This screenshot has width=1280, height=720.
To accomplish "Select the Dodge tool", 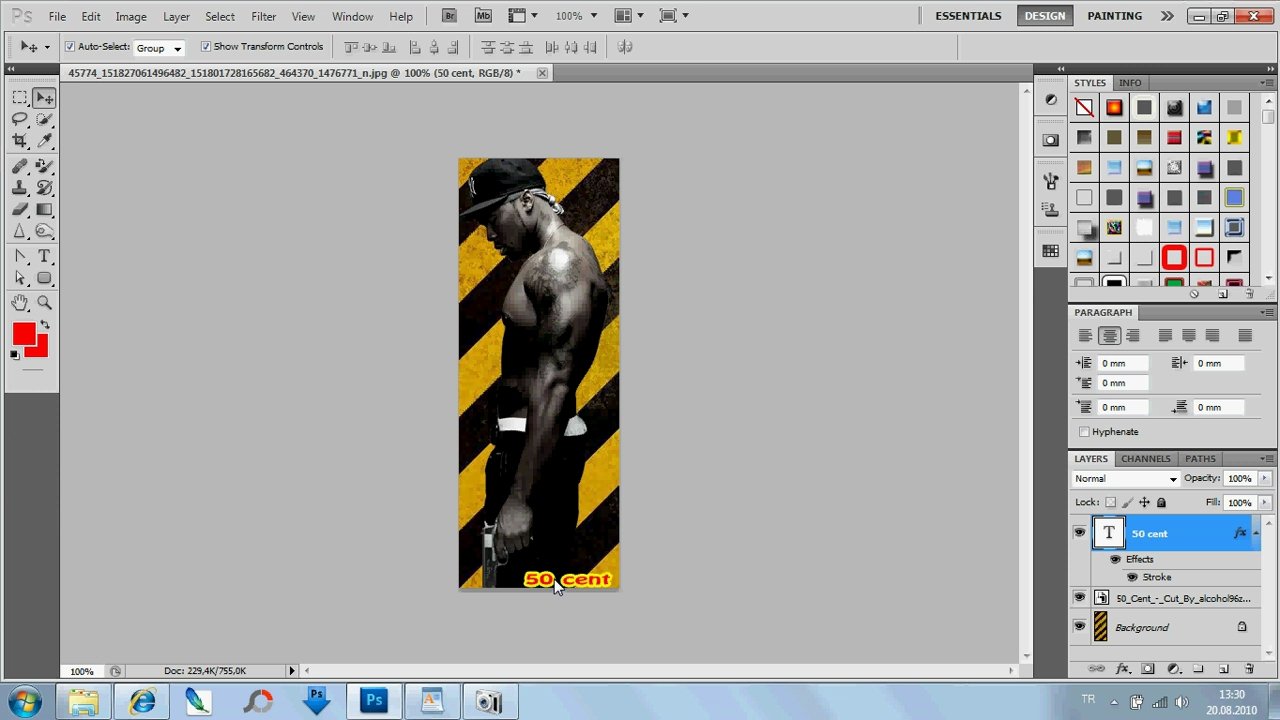I will pyautogui.click(x=44, y=232).
